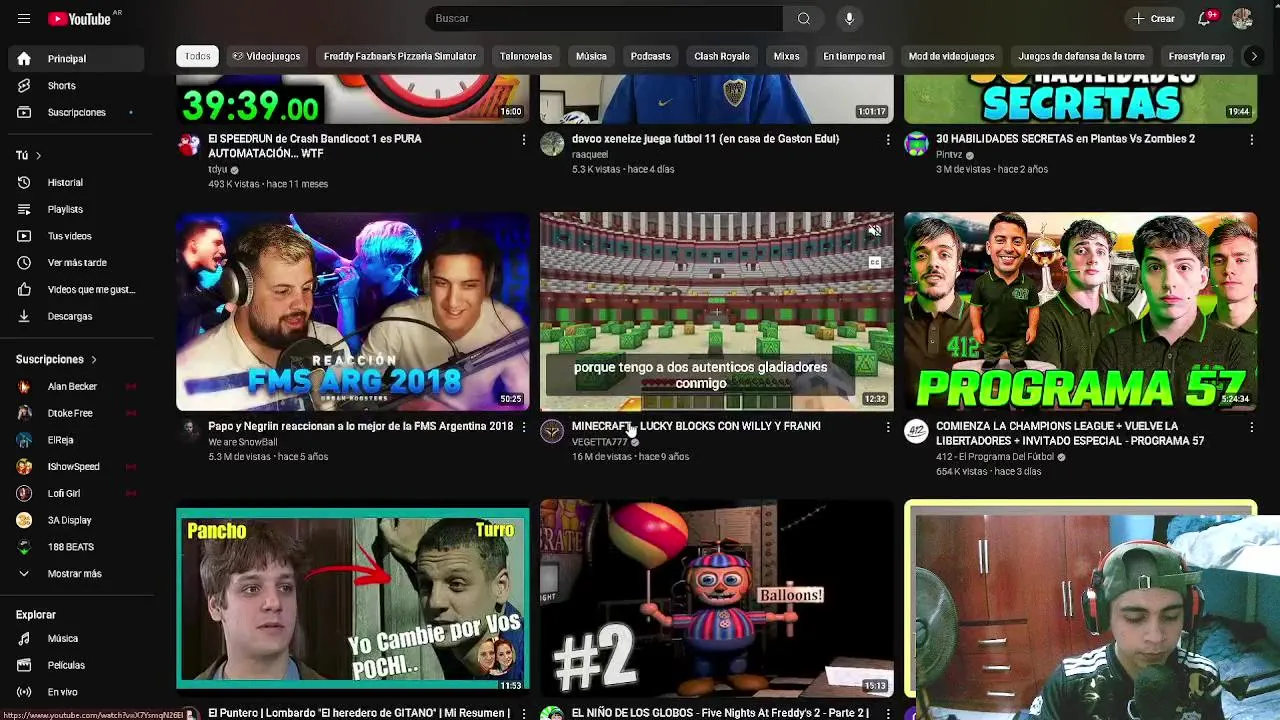
Task: Click the search magnifier button
Action: [x=804, y=18]
